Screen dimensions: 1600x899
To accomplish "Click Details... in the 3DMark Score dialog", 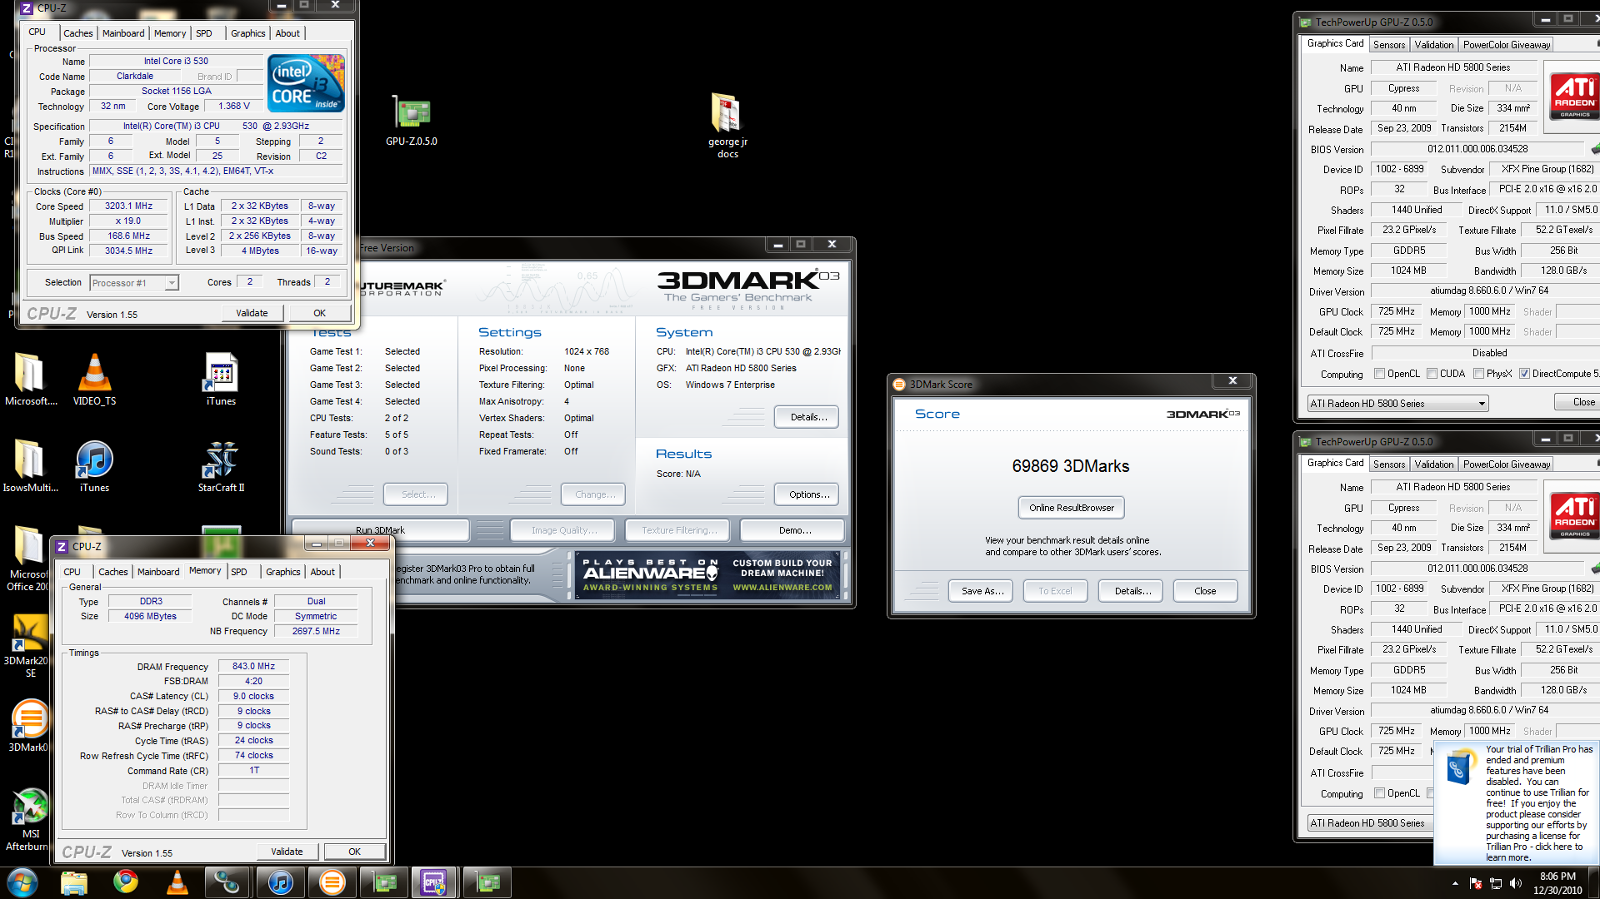I will click(1131, 591).
